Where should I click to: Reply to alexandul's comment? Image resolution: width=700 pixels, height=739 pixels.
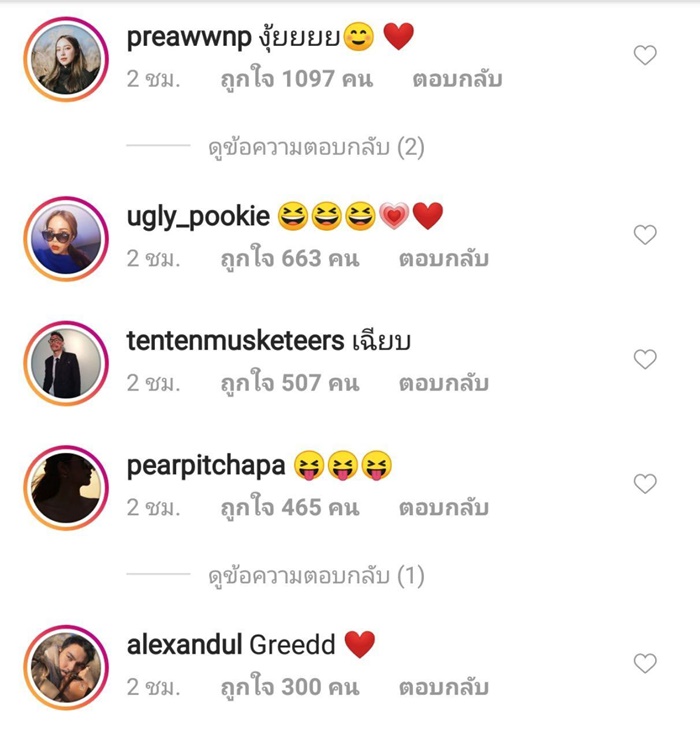click(x=444, y=687)
